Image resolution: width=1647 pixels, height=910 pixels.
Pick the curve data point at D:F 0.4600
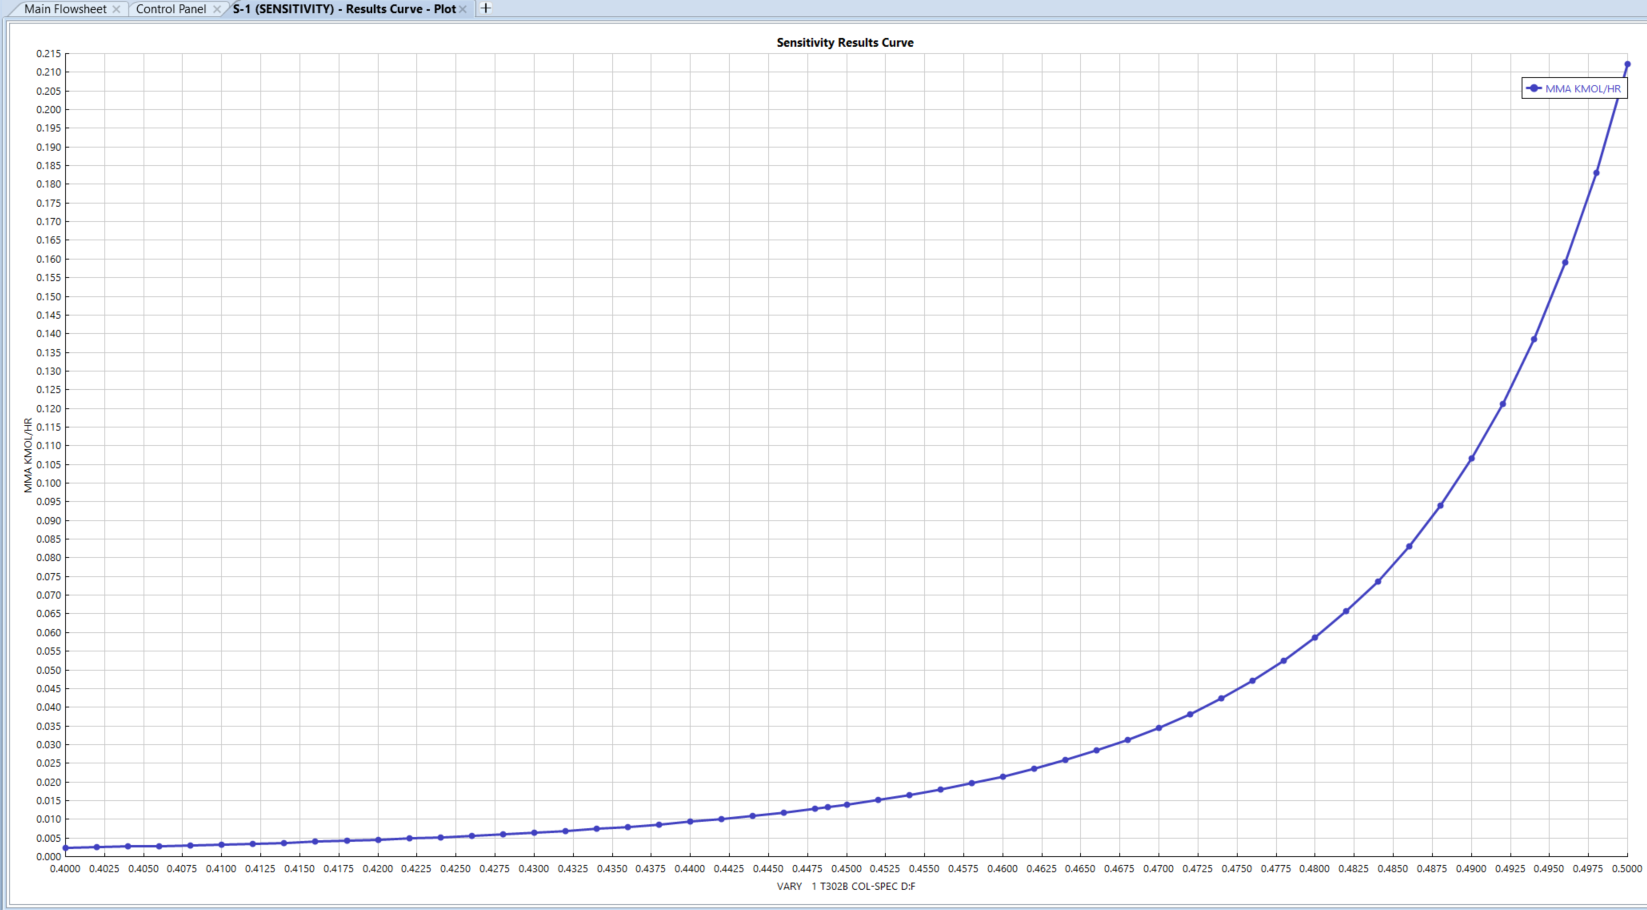tap(1003, 777)
